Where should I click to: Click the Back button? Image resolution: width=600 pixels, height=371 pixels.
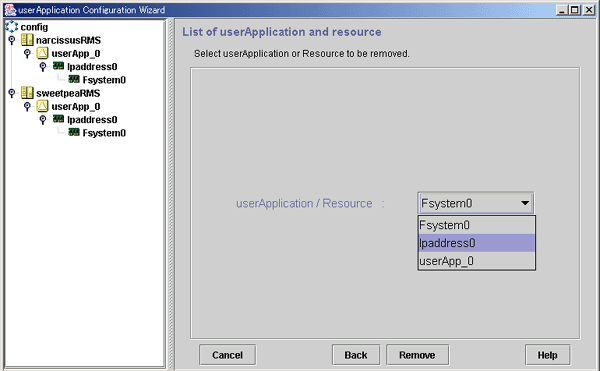(356, 355)
